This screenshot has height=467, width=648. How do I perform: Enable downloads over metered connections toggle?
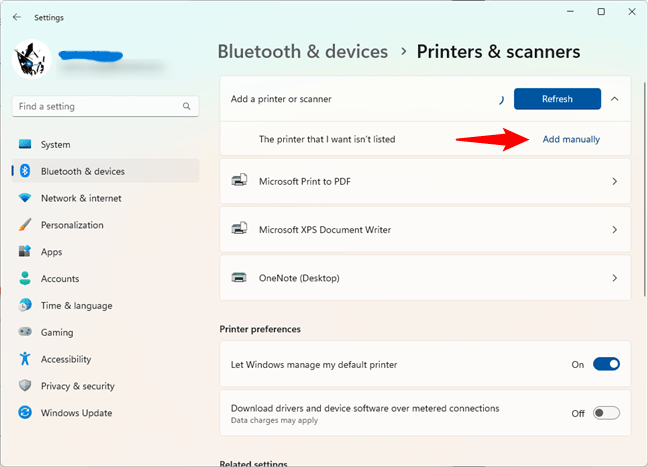pyautogui.click(x=606, y=413)
